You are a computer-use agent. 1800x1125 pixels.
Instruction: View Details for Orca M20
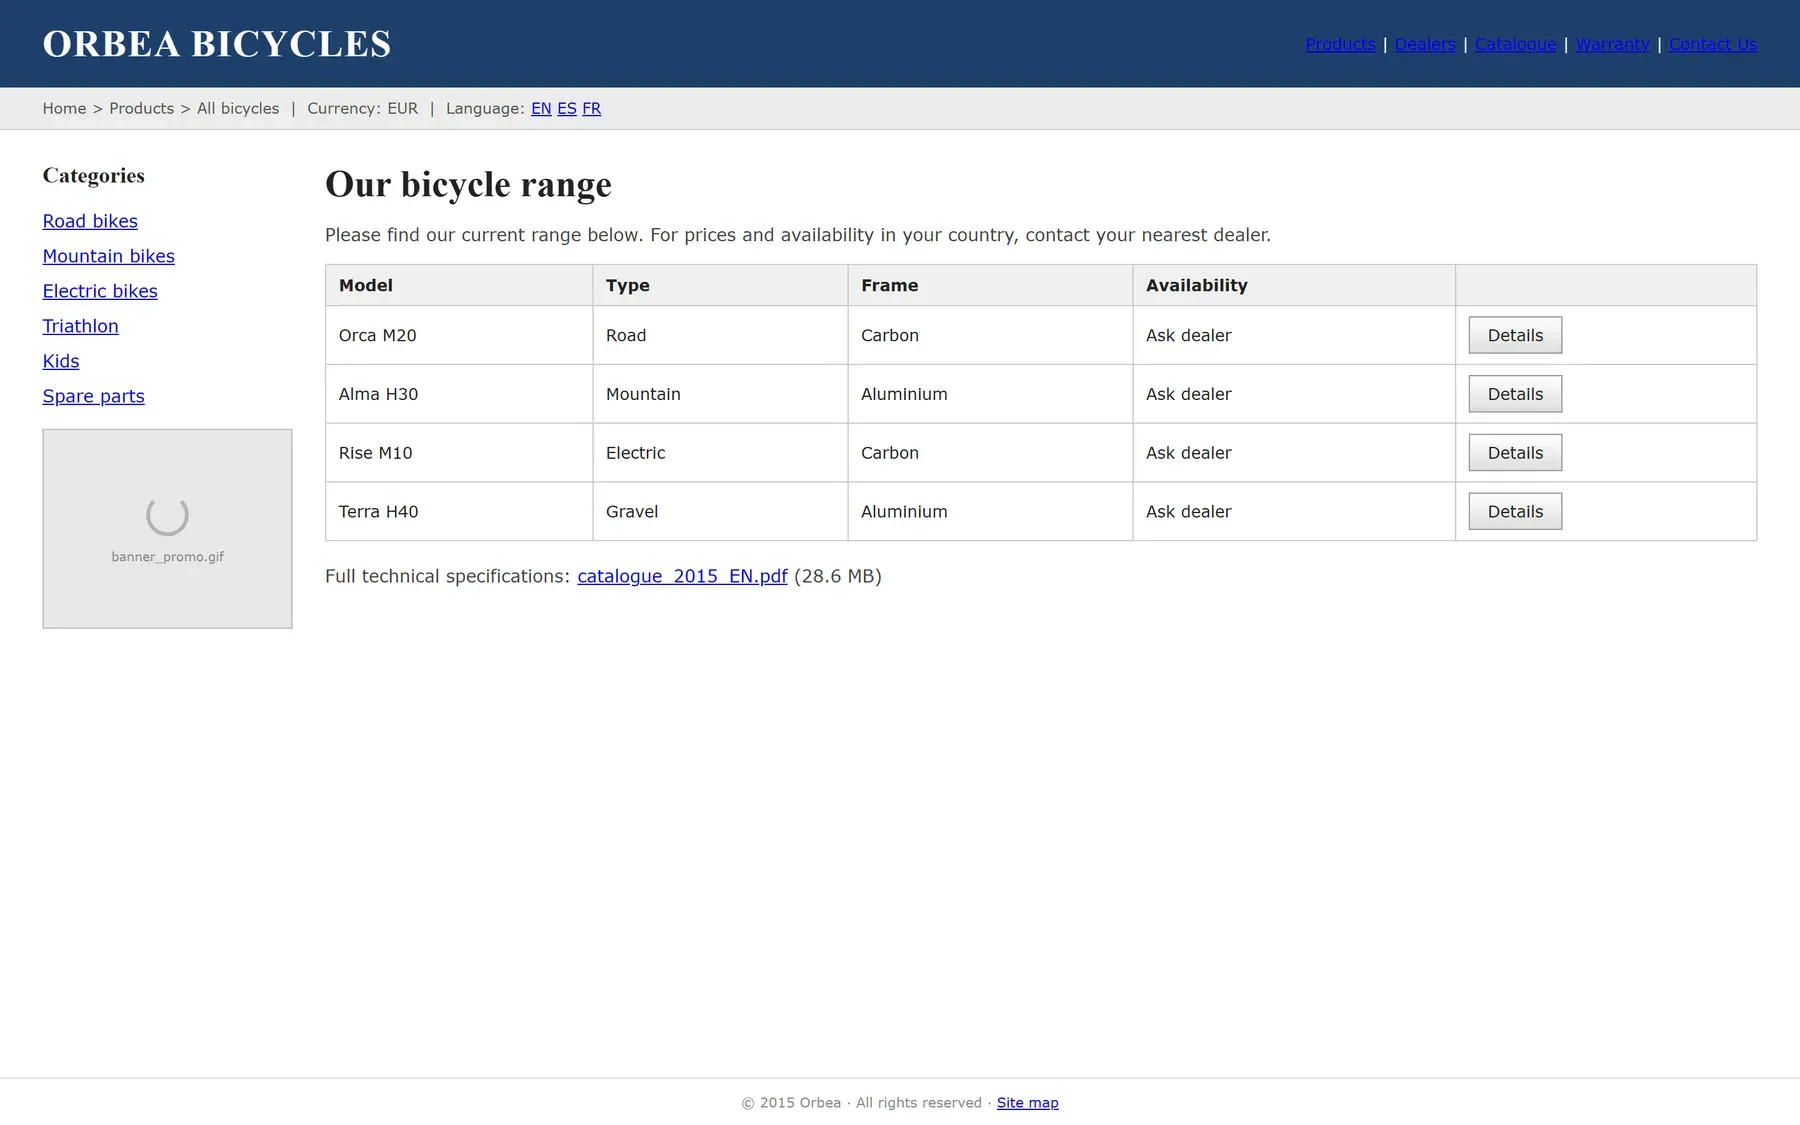[x=1515, y=335]
